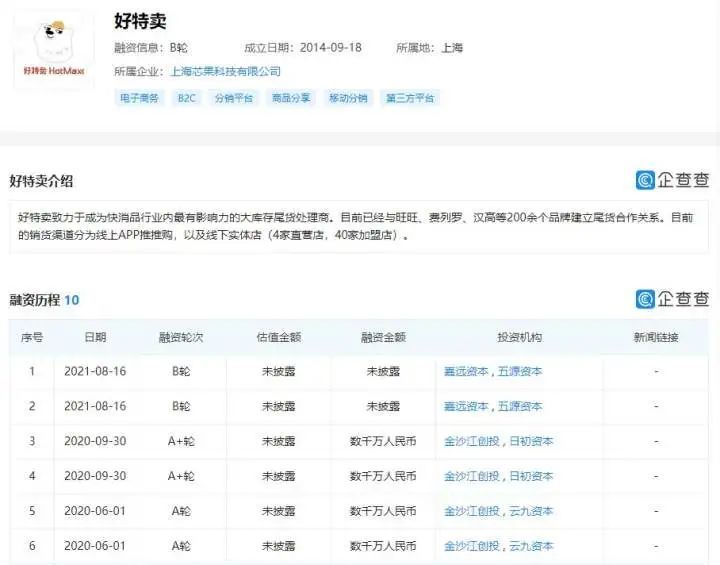
Task: Select the 电子商务 tag
Action: pyautogui.click(x=139, y=98)
